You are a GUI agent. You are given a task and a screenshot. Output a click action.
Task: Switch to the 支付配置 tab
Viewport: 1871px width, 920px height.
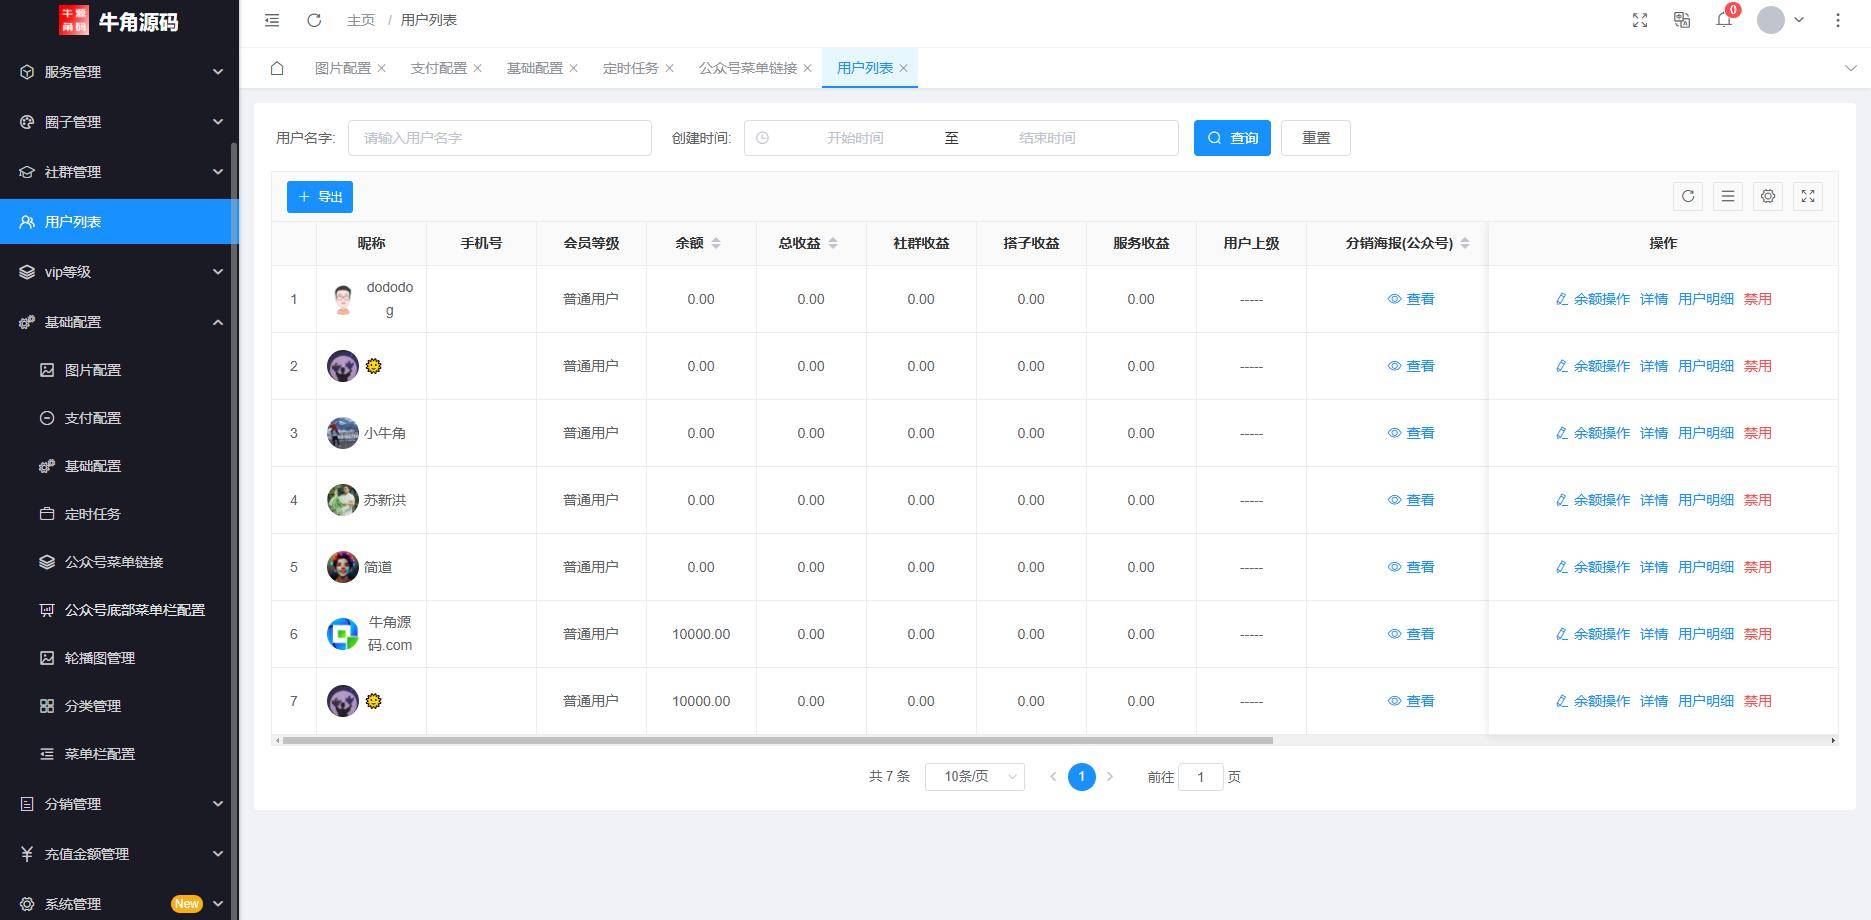coord(438,68)
